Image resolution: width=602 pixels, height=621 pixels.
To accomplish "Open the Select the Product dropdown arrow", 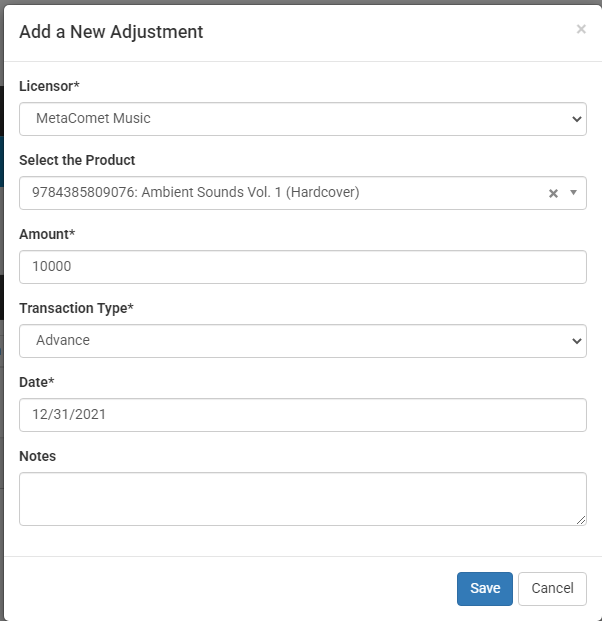I will [x=573, y=193].
